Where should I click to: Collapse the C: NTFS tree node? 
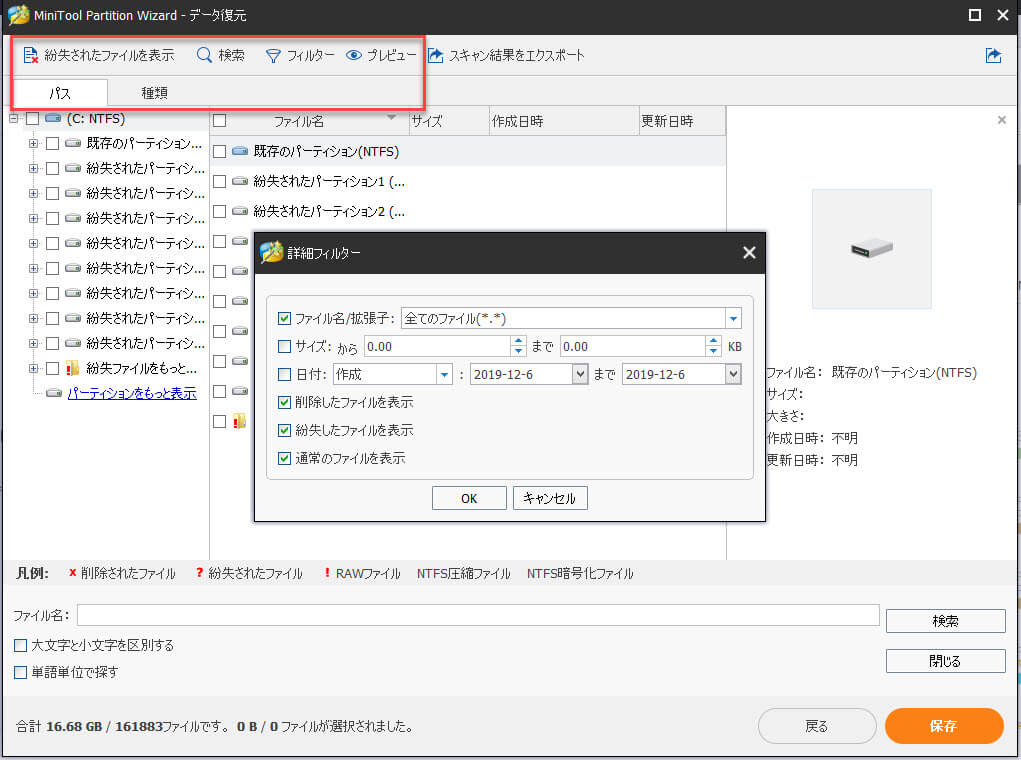13,119
